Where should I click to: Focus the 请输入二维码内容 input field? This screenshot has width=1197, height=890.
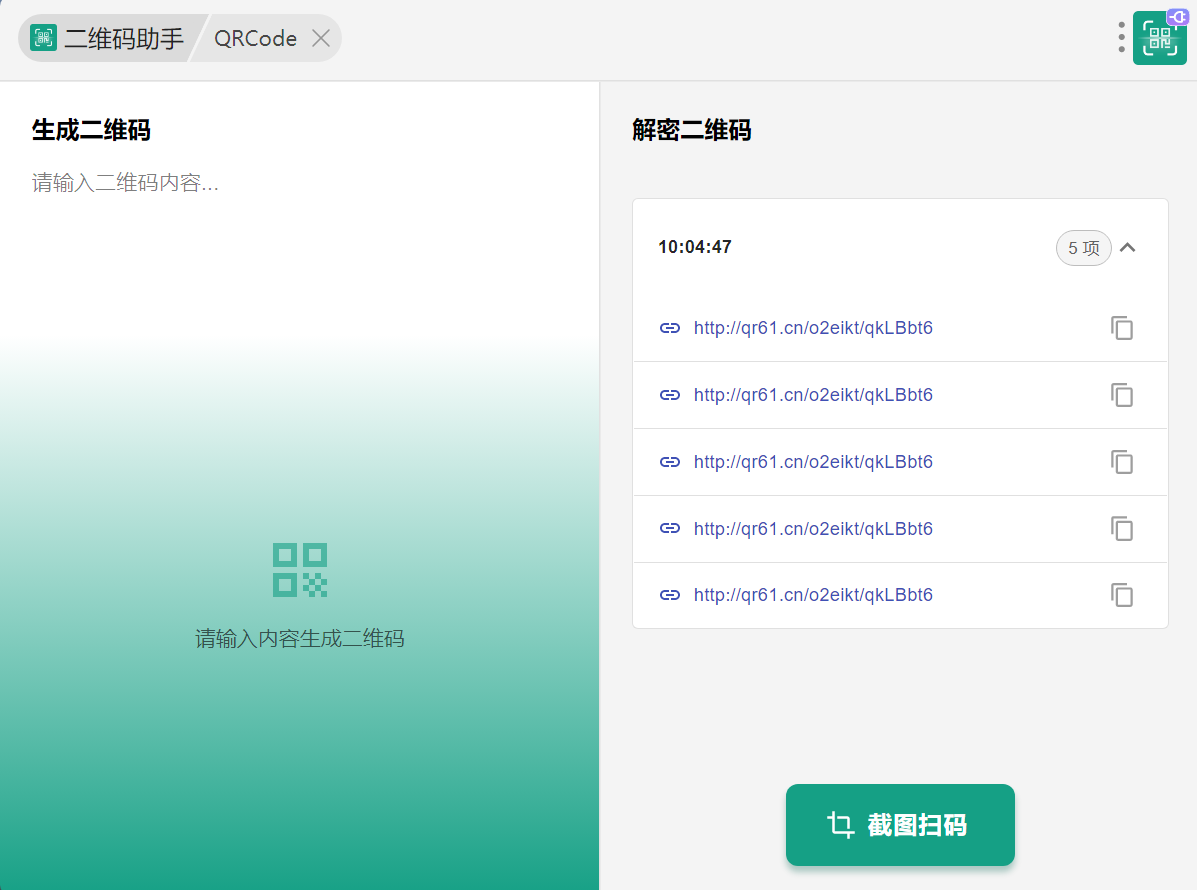pos(298,184)
